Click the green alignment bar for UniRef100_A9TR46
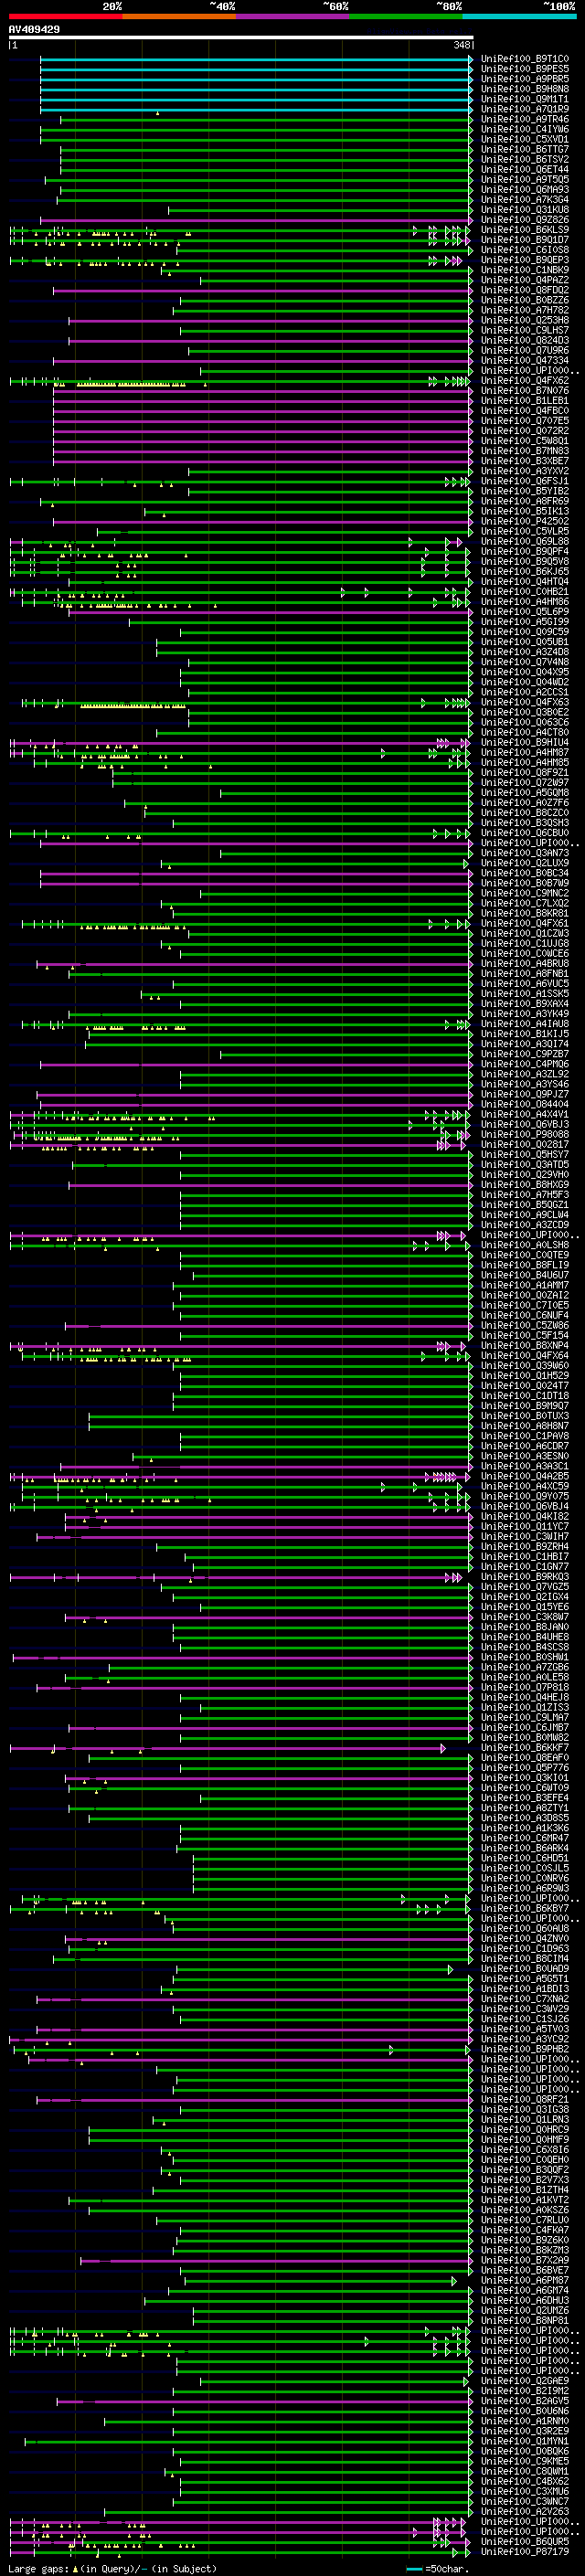 266,119
